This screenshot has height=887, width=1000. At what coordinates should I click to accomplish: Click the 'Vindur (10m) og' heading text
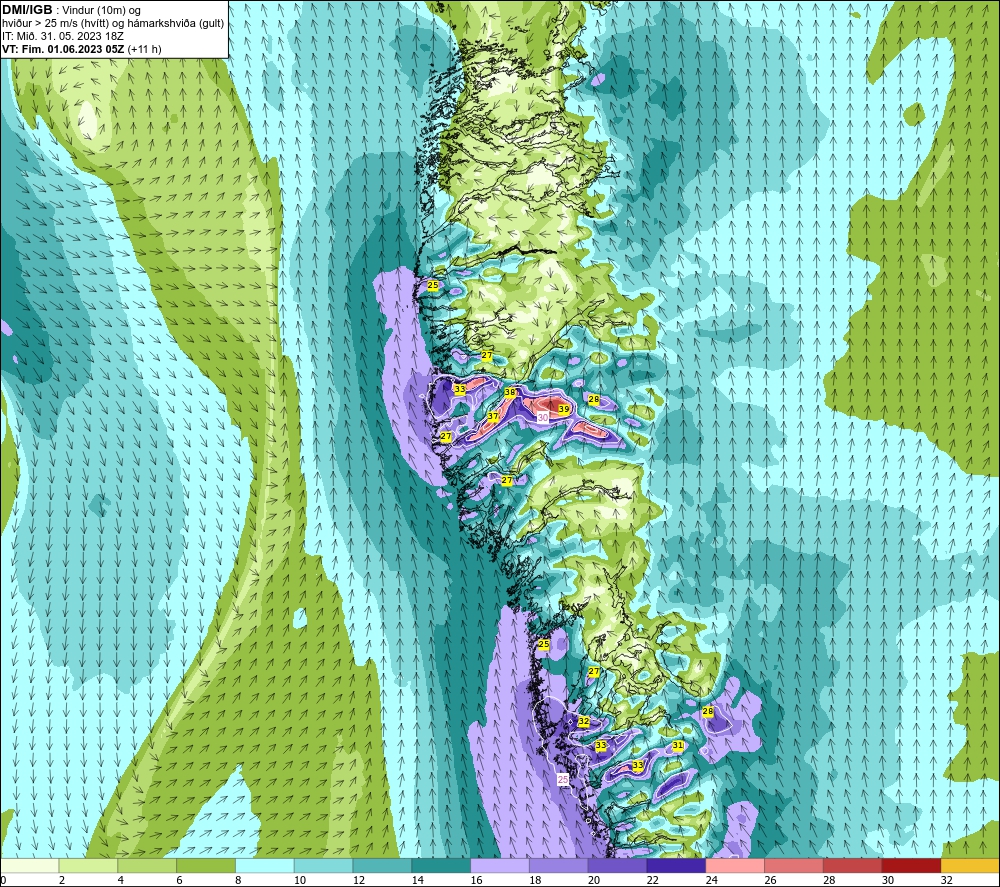103,11
